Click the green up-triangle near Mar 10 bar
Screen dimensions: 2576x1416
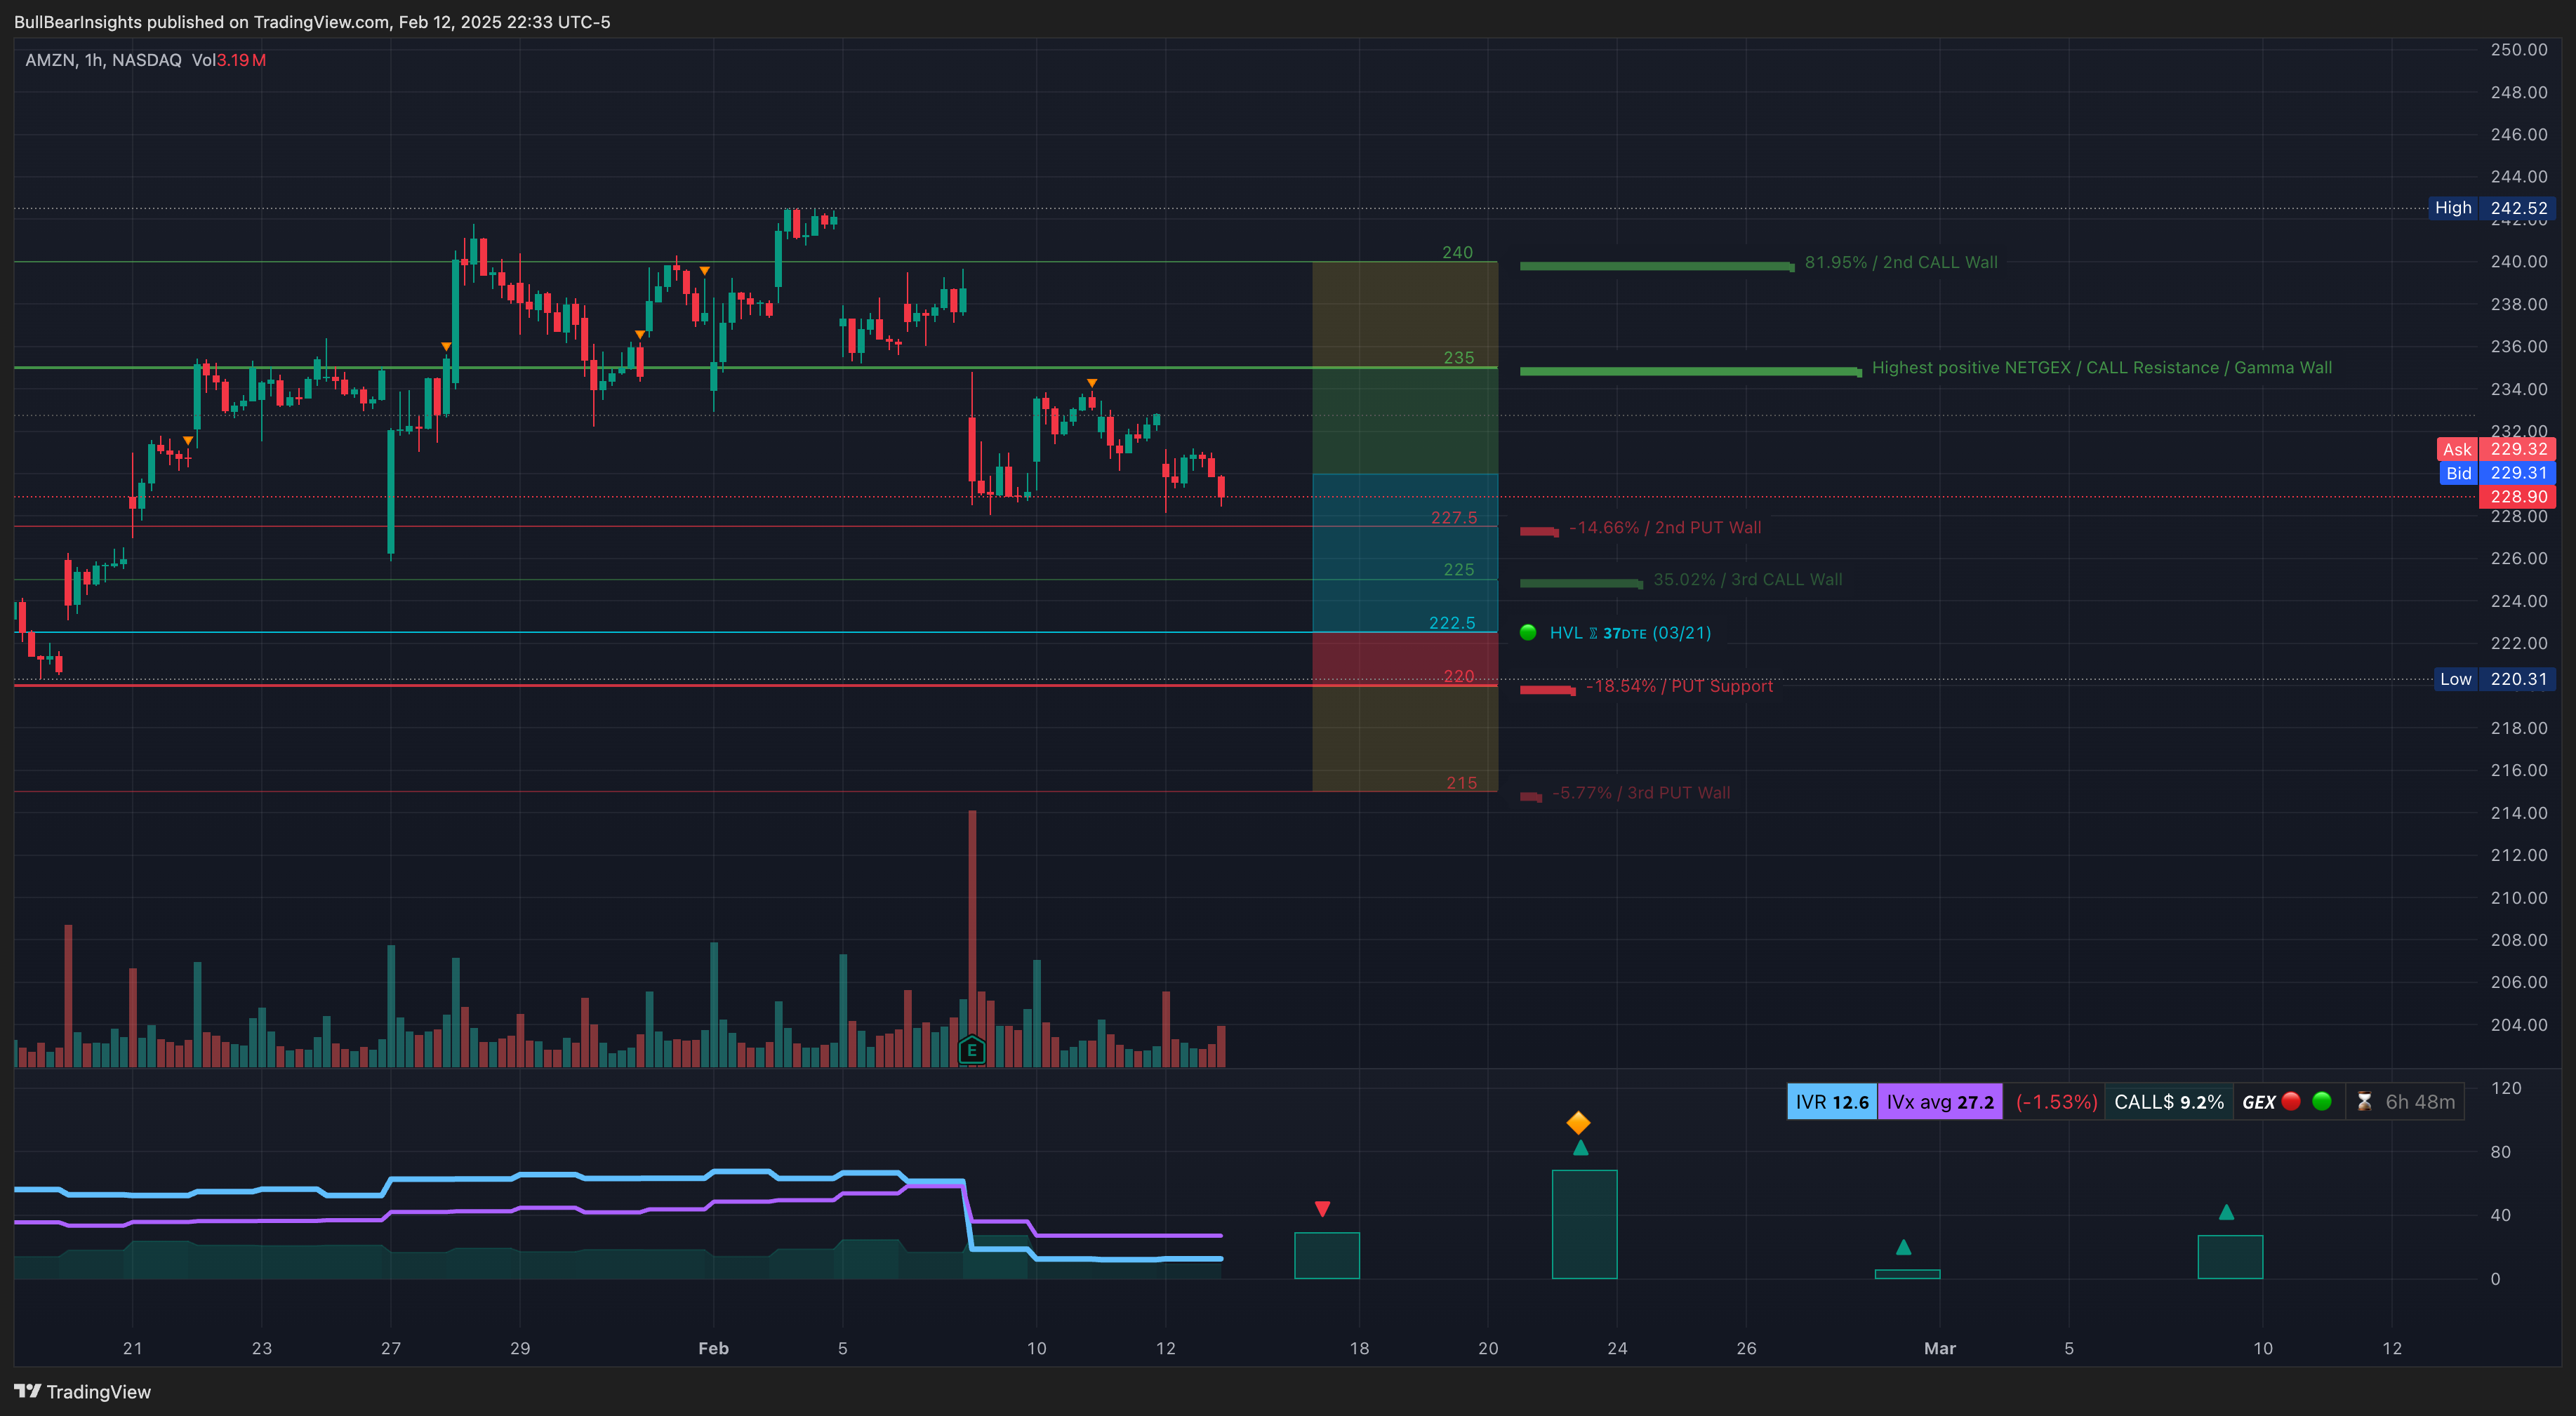click(x=2226, y=1212)
